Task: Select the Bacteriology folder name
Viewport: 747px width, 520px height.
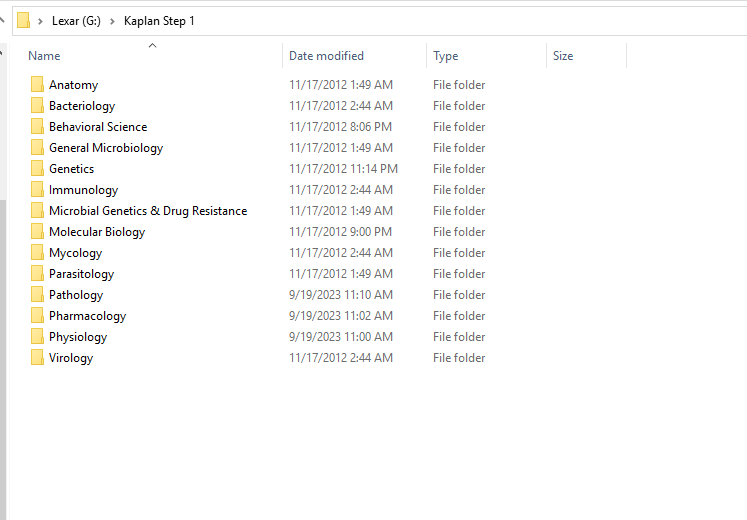Action: pyautogui.click(x=82, y=106)
